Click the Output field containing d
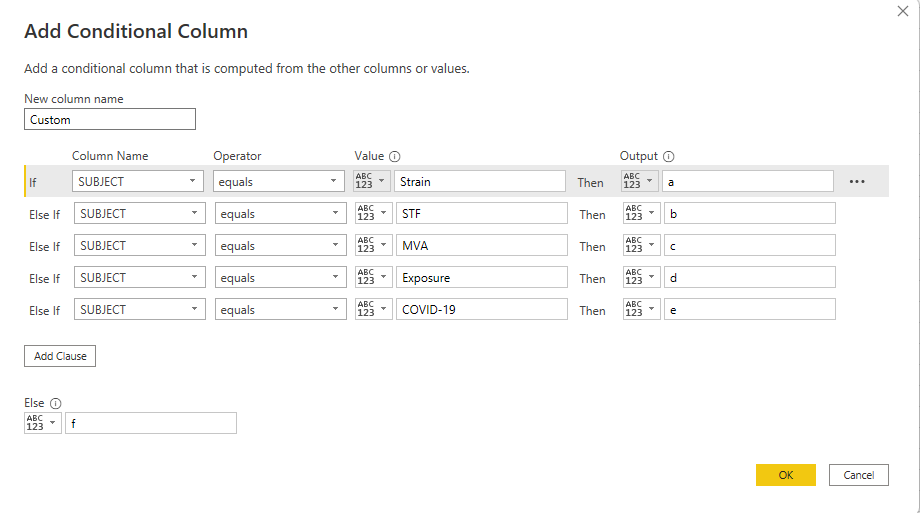Image resolution: width=920 pixels, height=513 pixels. [750, 277]
